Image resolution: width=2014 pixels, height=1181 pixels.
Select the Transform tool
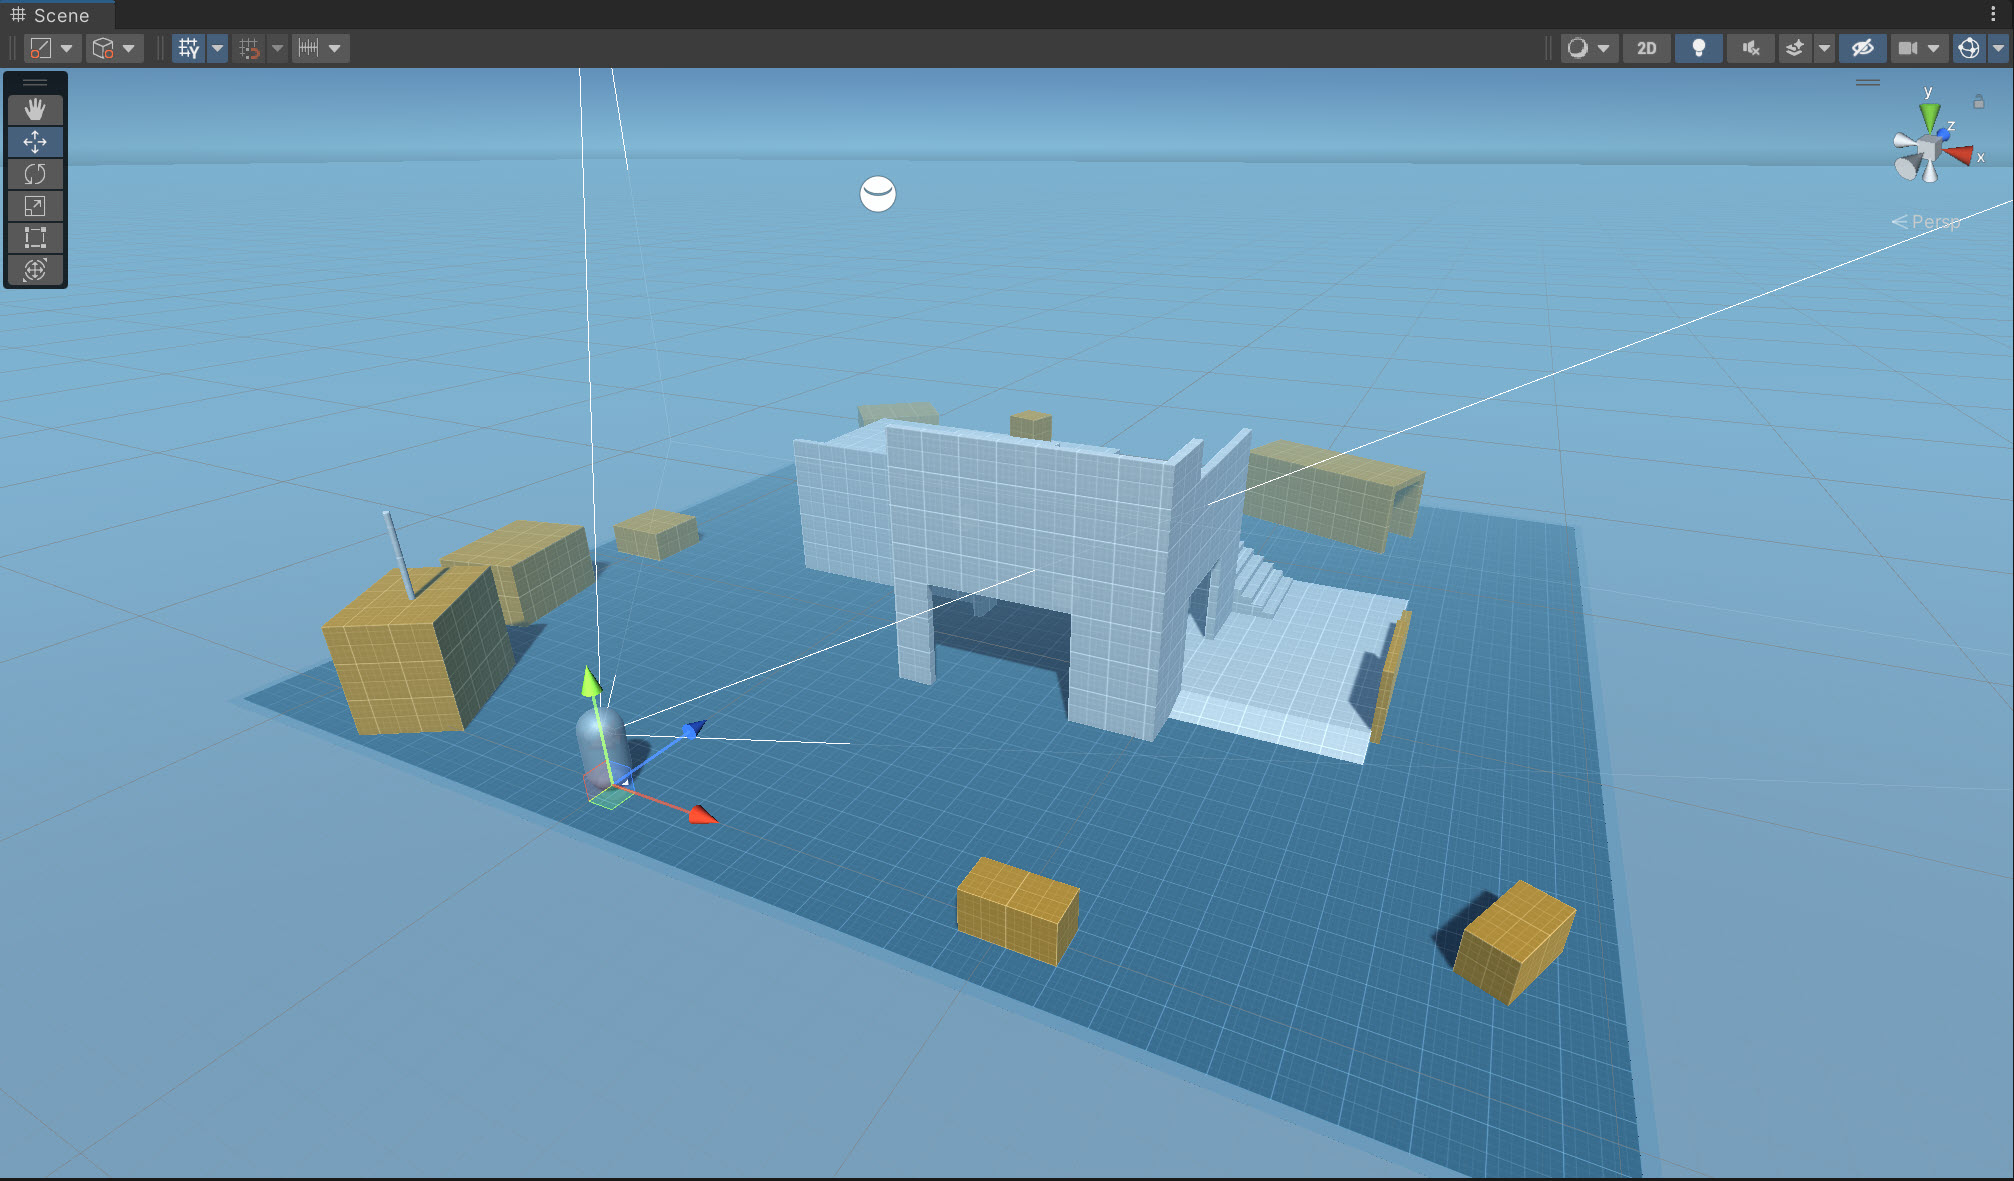click(35, 270)
